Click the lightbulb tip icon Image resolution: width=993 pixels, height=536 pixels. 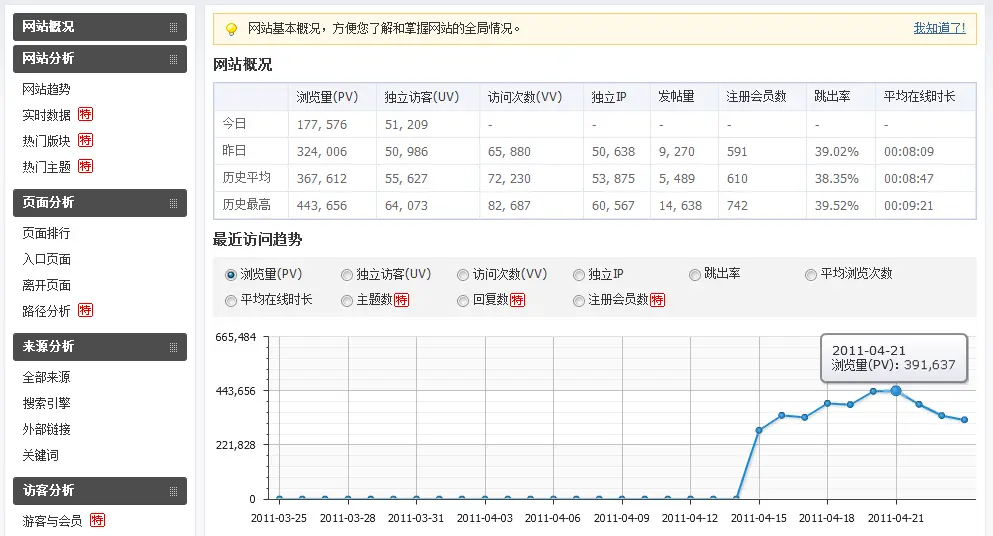point(231,29)
